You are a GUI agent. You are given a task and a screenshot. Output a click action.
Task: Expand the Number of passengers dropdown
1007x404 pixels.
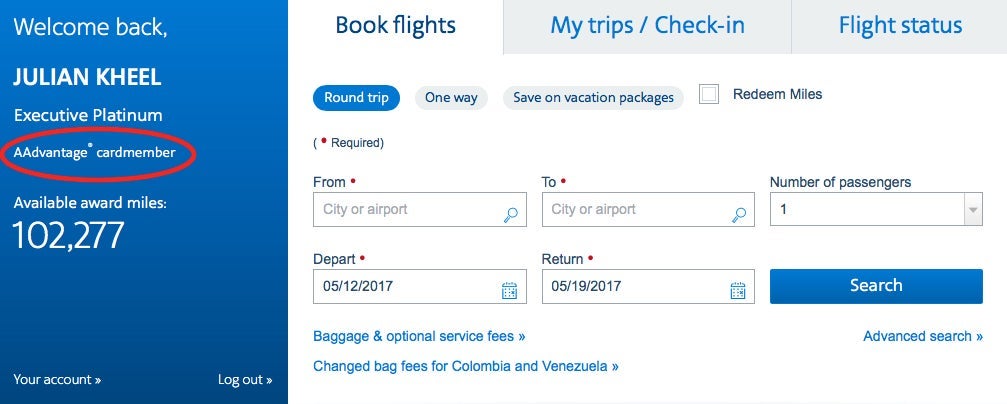pos(972,210)
